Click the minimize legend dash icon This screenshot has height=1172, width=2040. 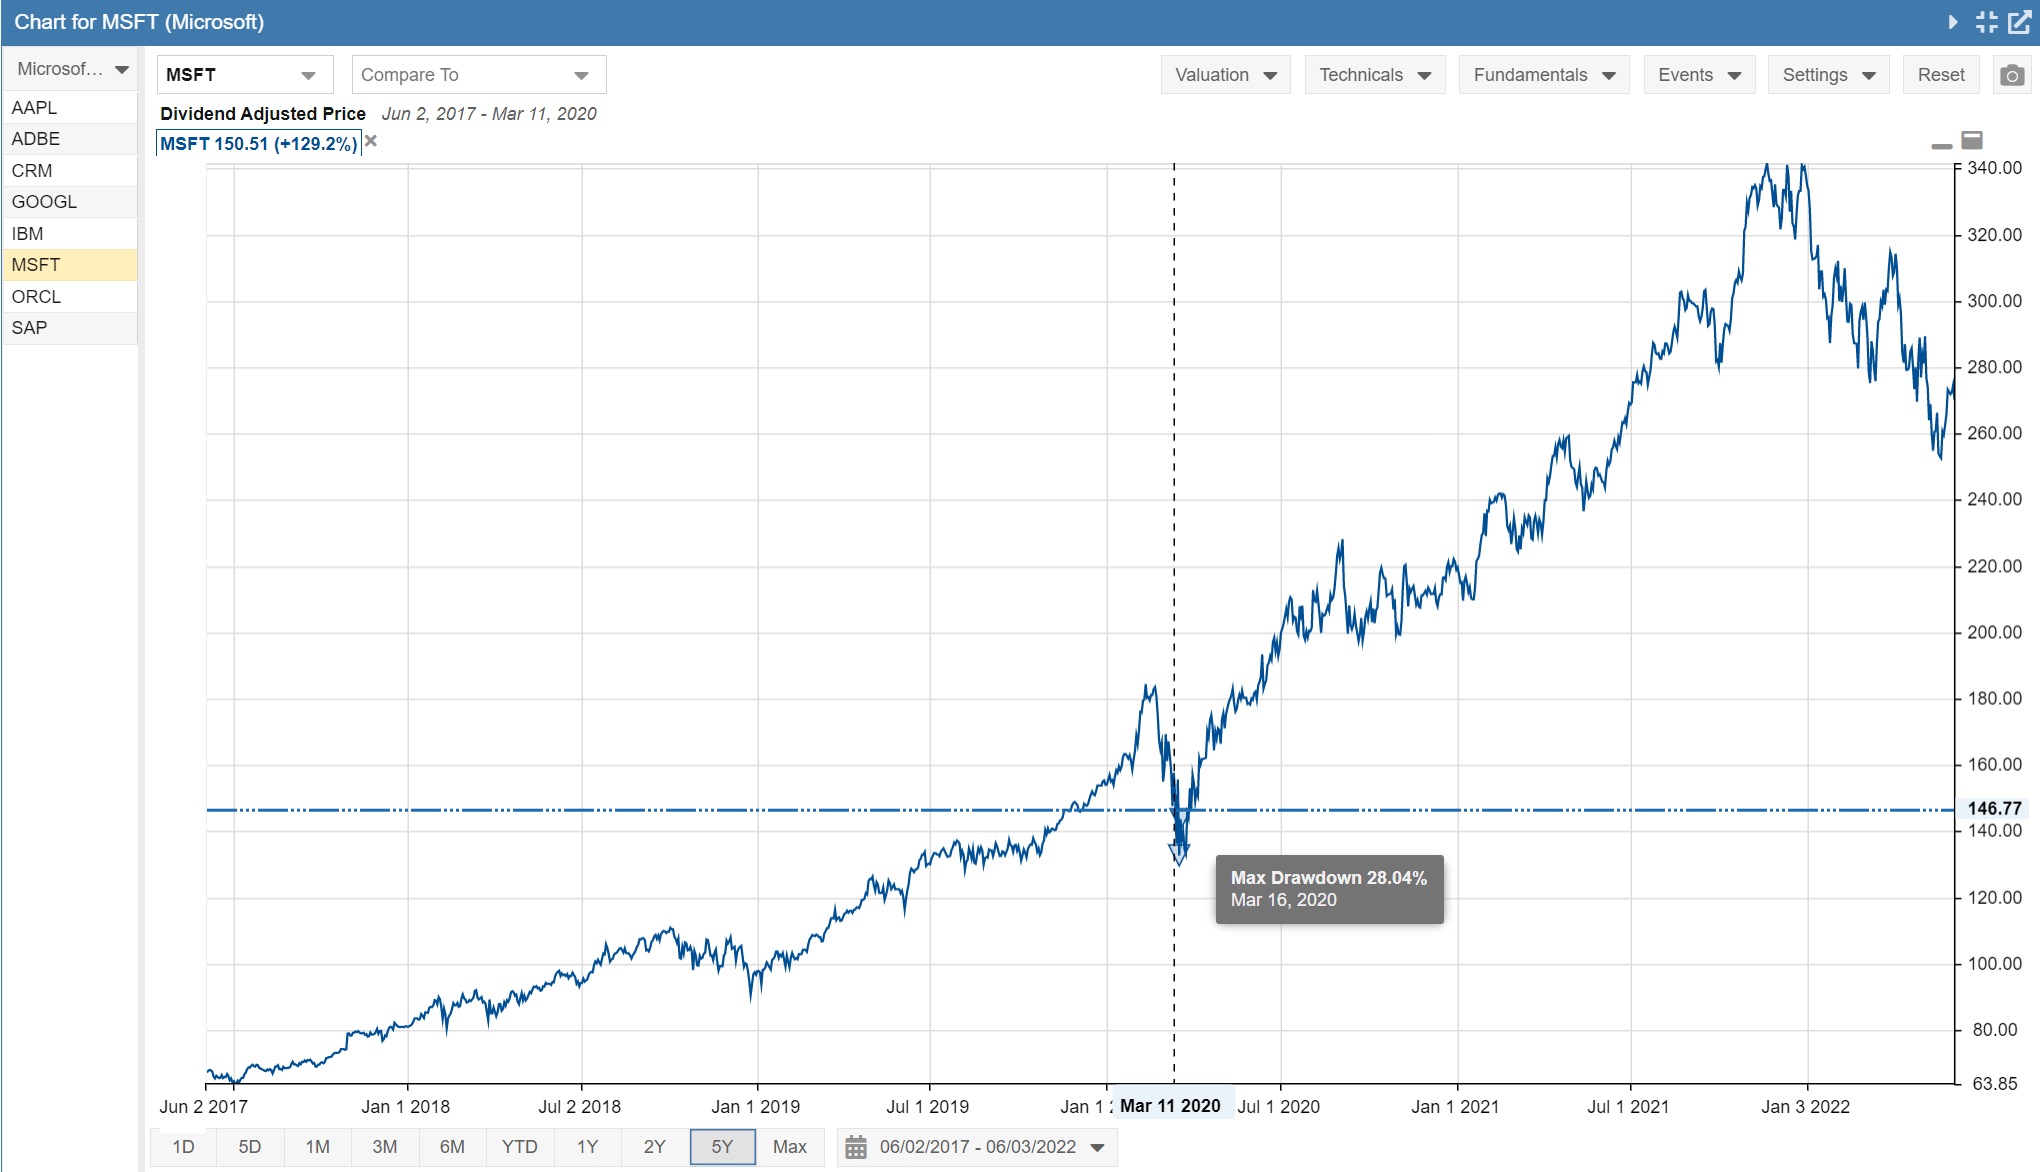(1941, 146)
